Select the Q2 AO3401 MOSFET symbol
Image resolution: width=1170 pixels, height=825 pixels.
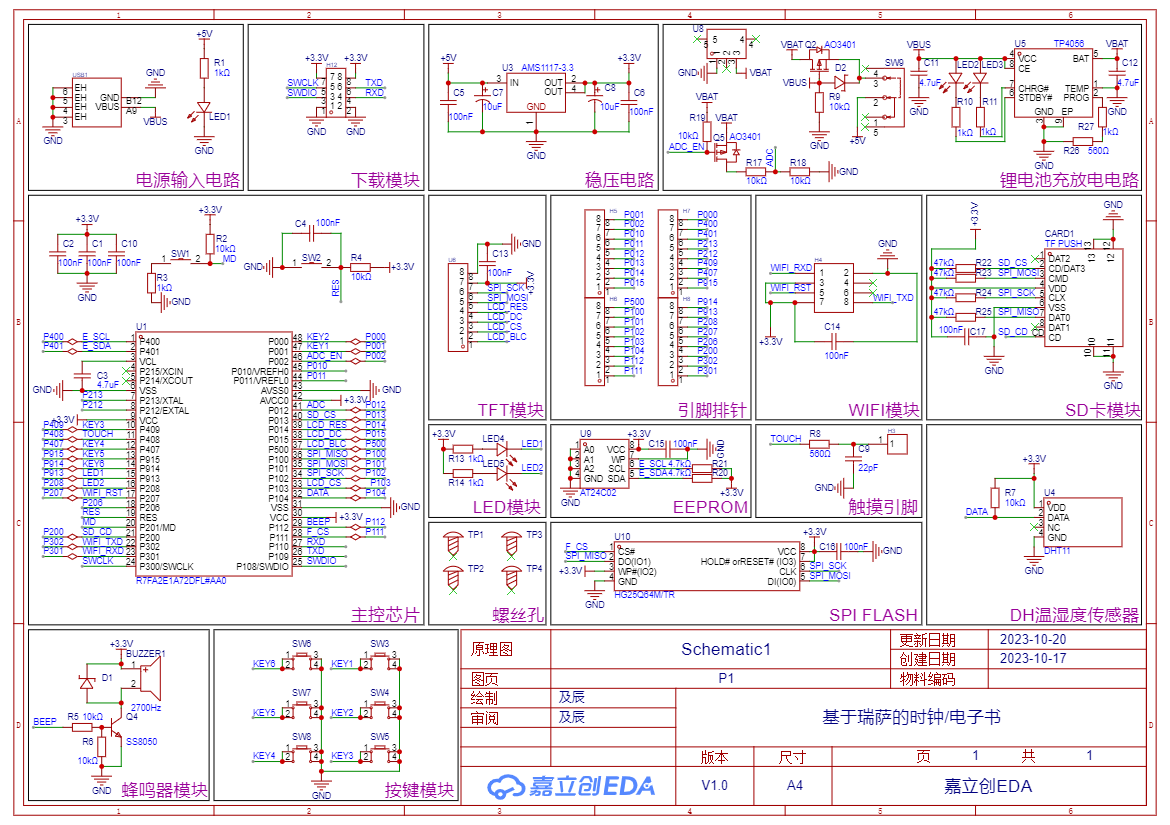pyautogui.click(x=820, y=62)
